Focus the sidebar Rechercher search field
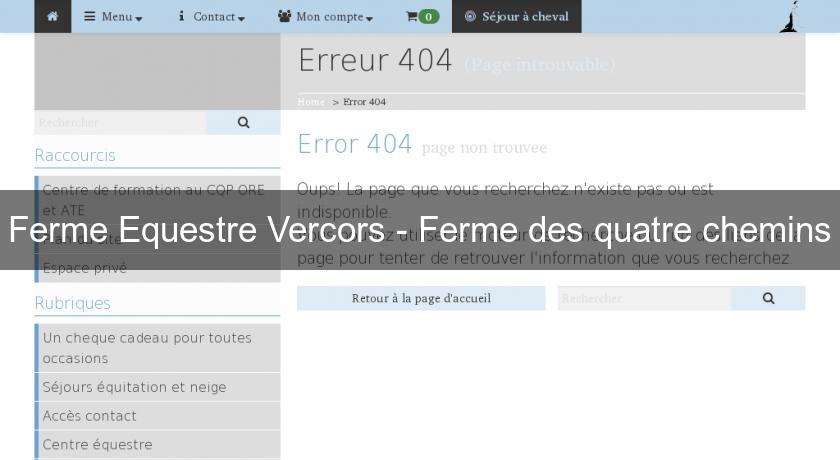 121,123
